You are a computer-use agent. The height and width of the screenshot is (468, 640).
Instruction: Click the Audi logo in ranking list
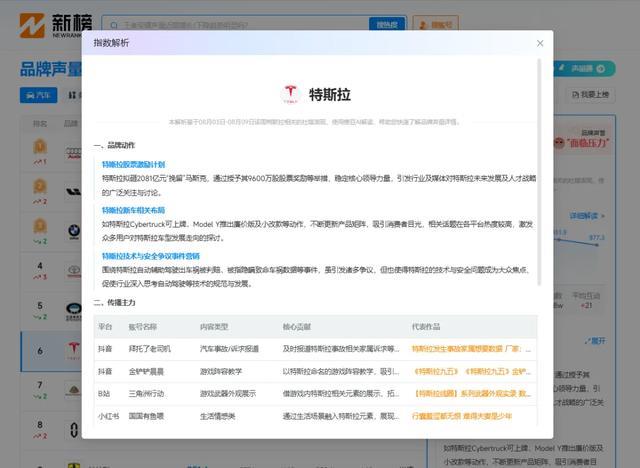coord(73,153)
